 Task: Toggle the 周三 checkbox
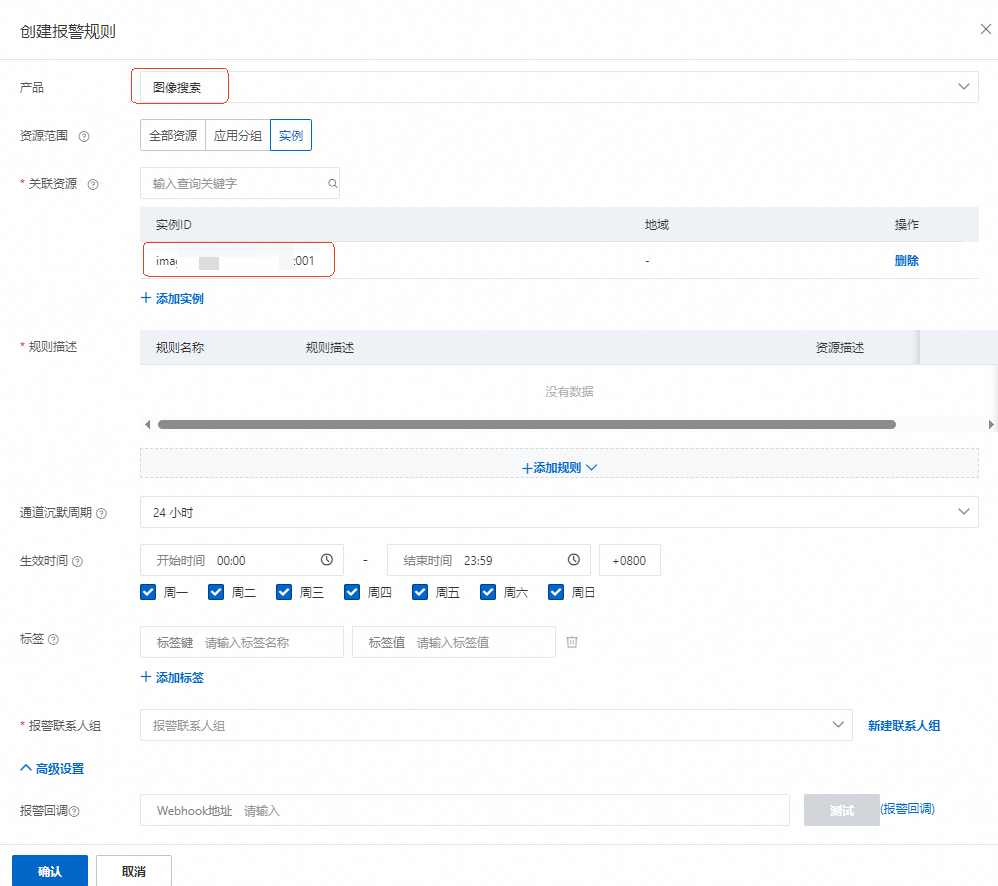click(x=284, y=592)
